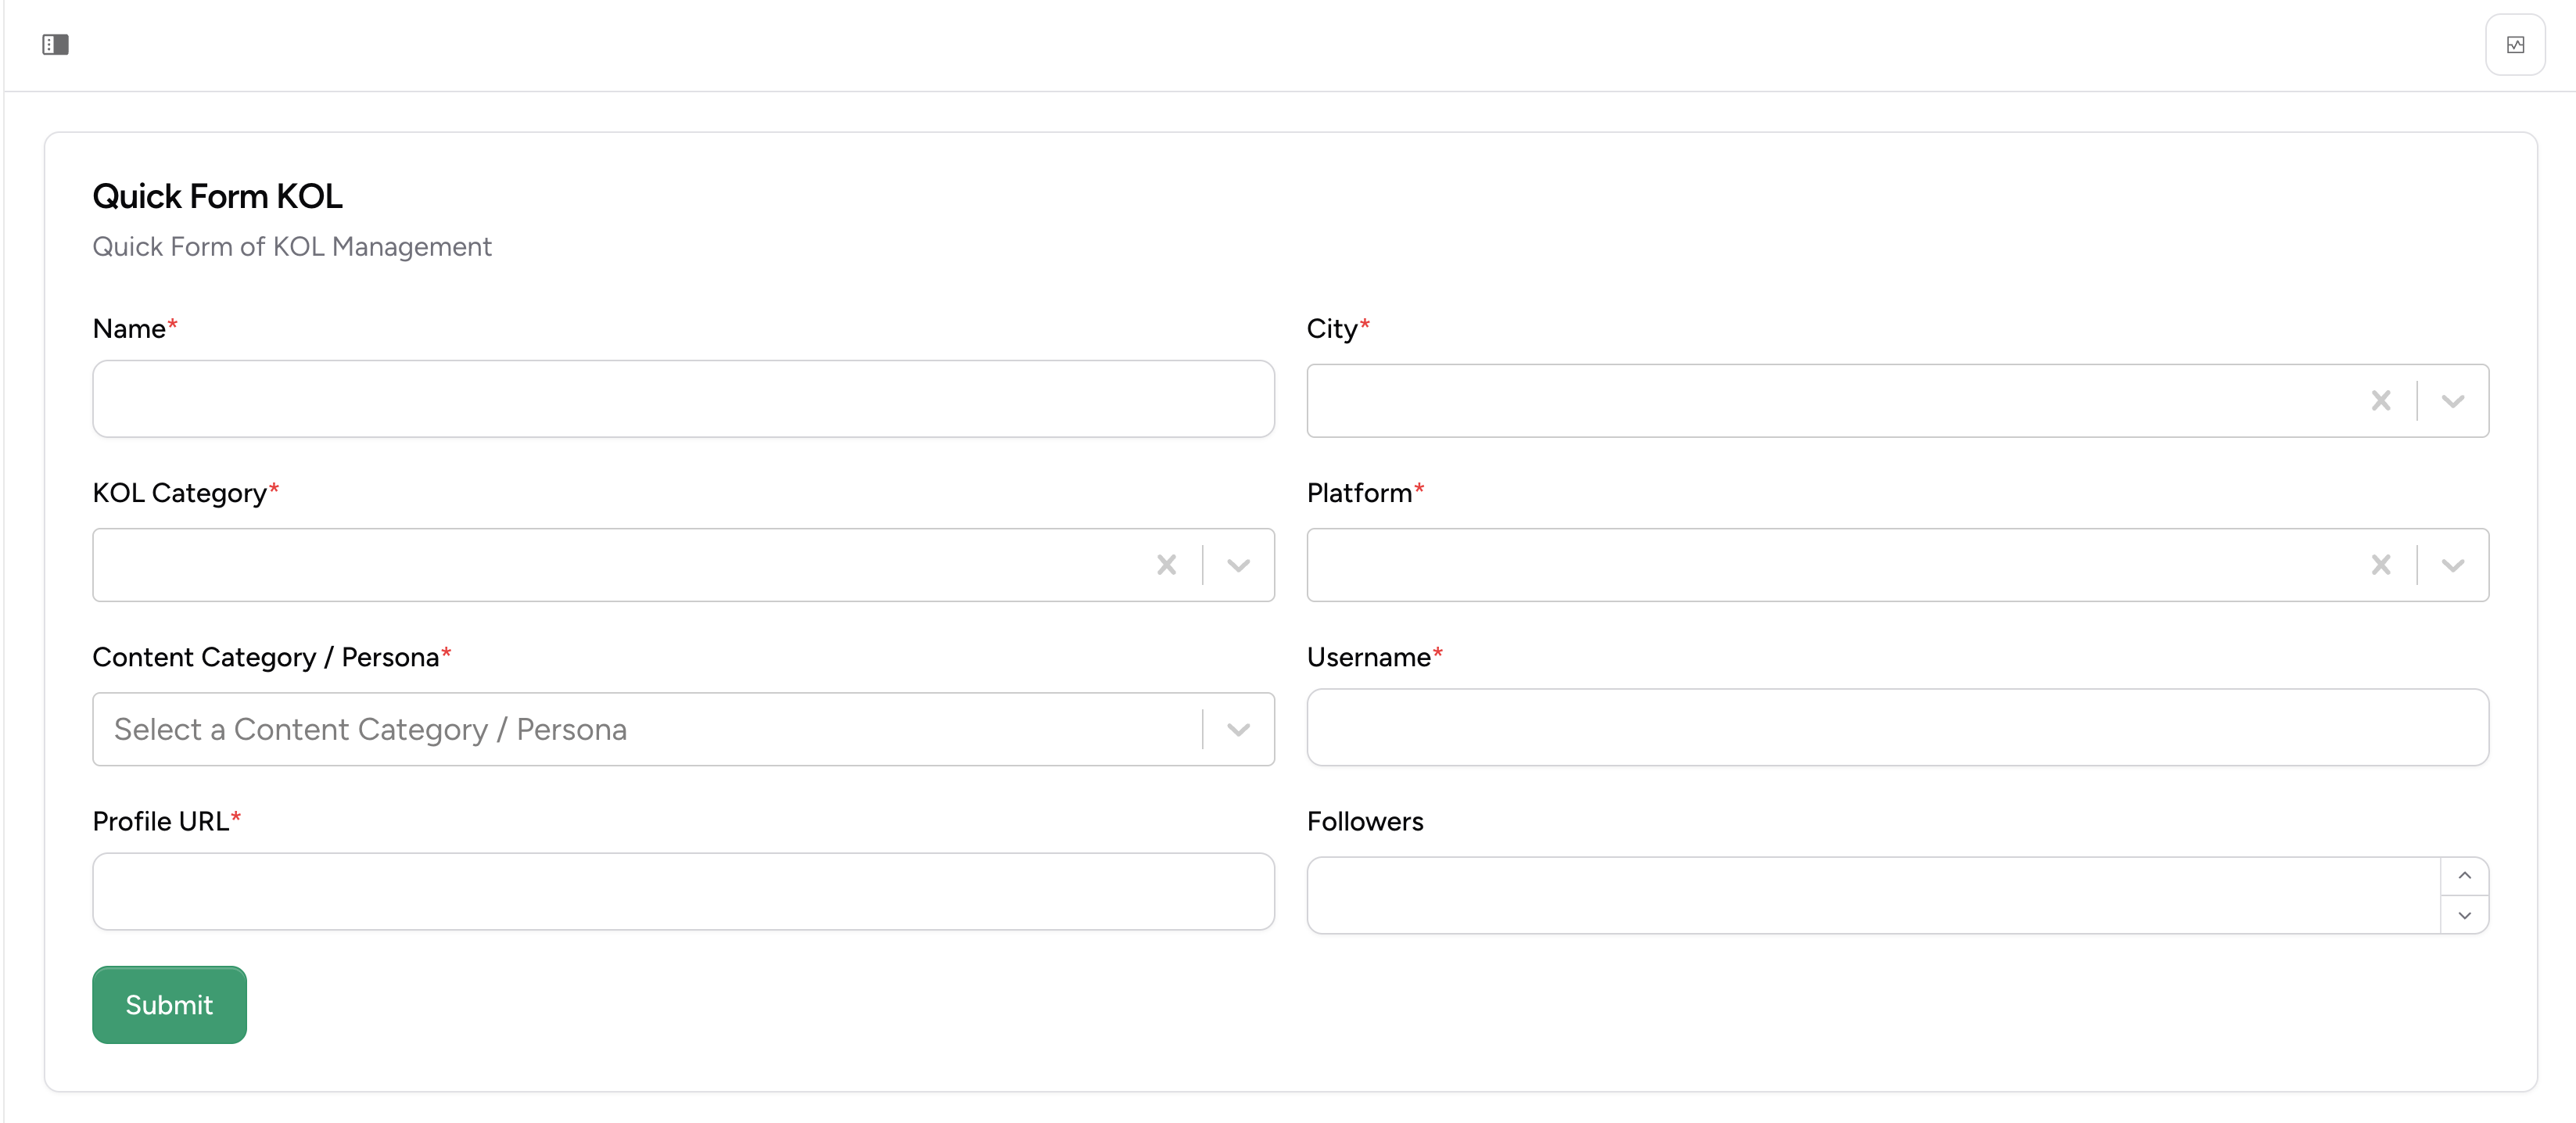
Task: Click inside the Platform combobox text area
Action: [x=1800, y=565]
